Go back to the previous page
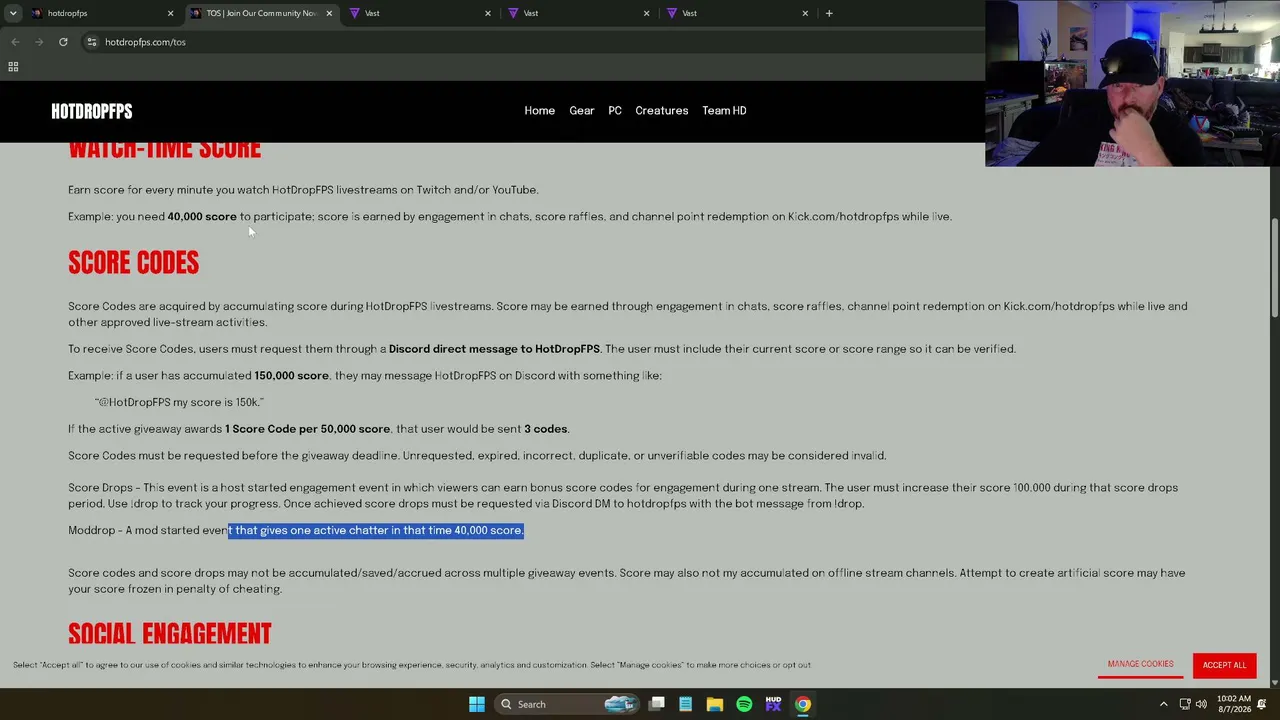 point(15,42)
